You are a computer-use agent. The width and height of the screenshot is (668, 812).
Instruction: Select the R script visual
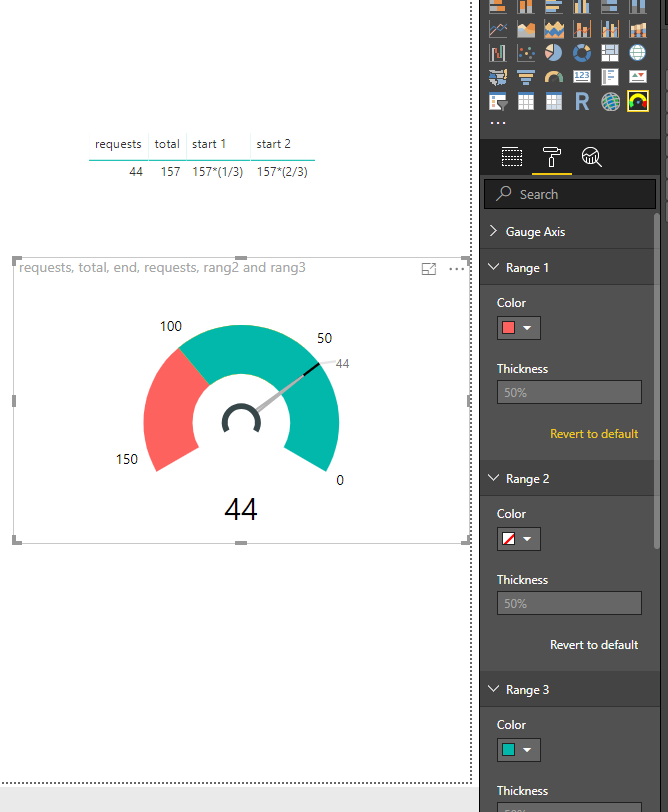coord(582,102)
